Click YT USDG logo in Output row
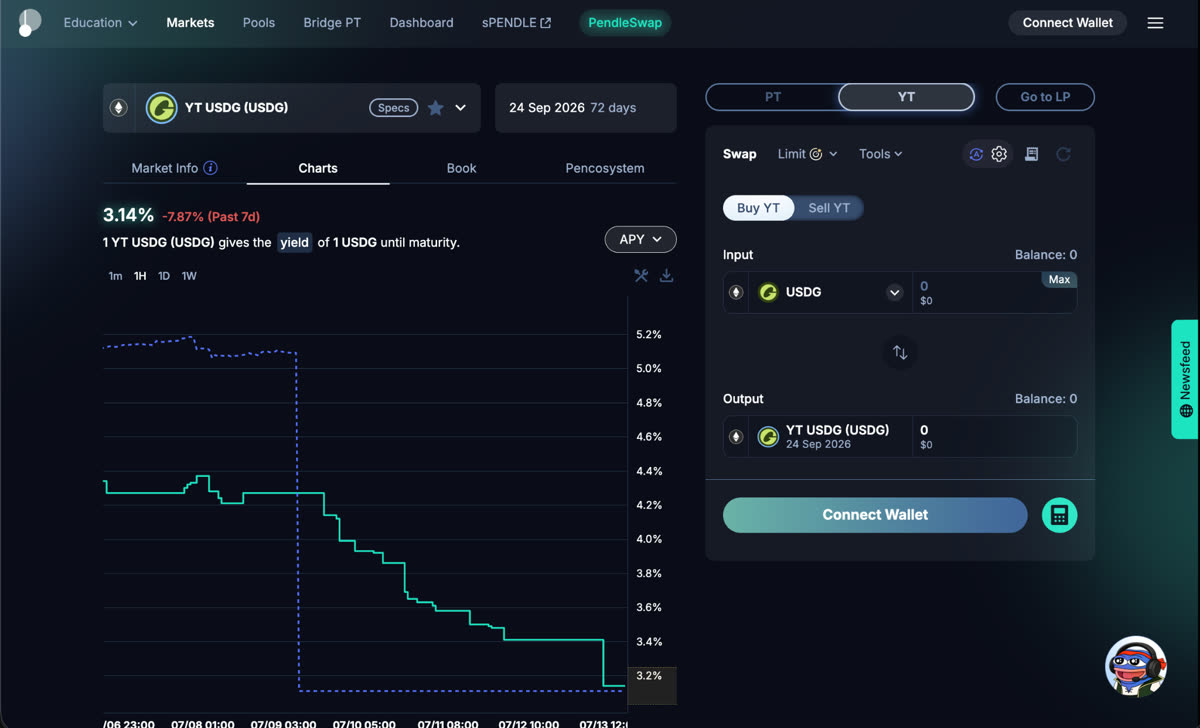Image resolution: width=1200 pixels, height=728 pixels. [x=768, y=437]
